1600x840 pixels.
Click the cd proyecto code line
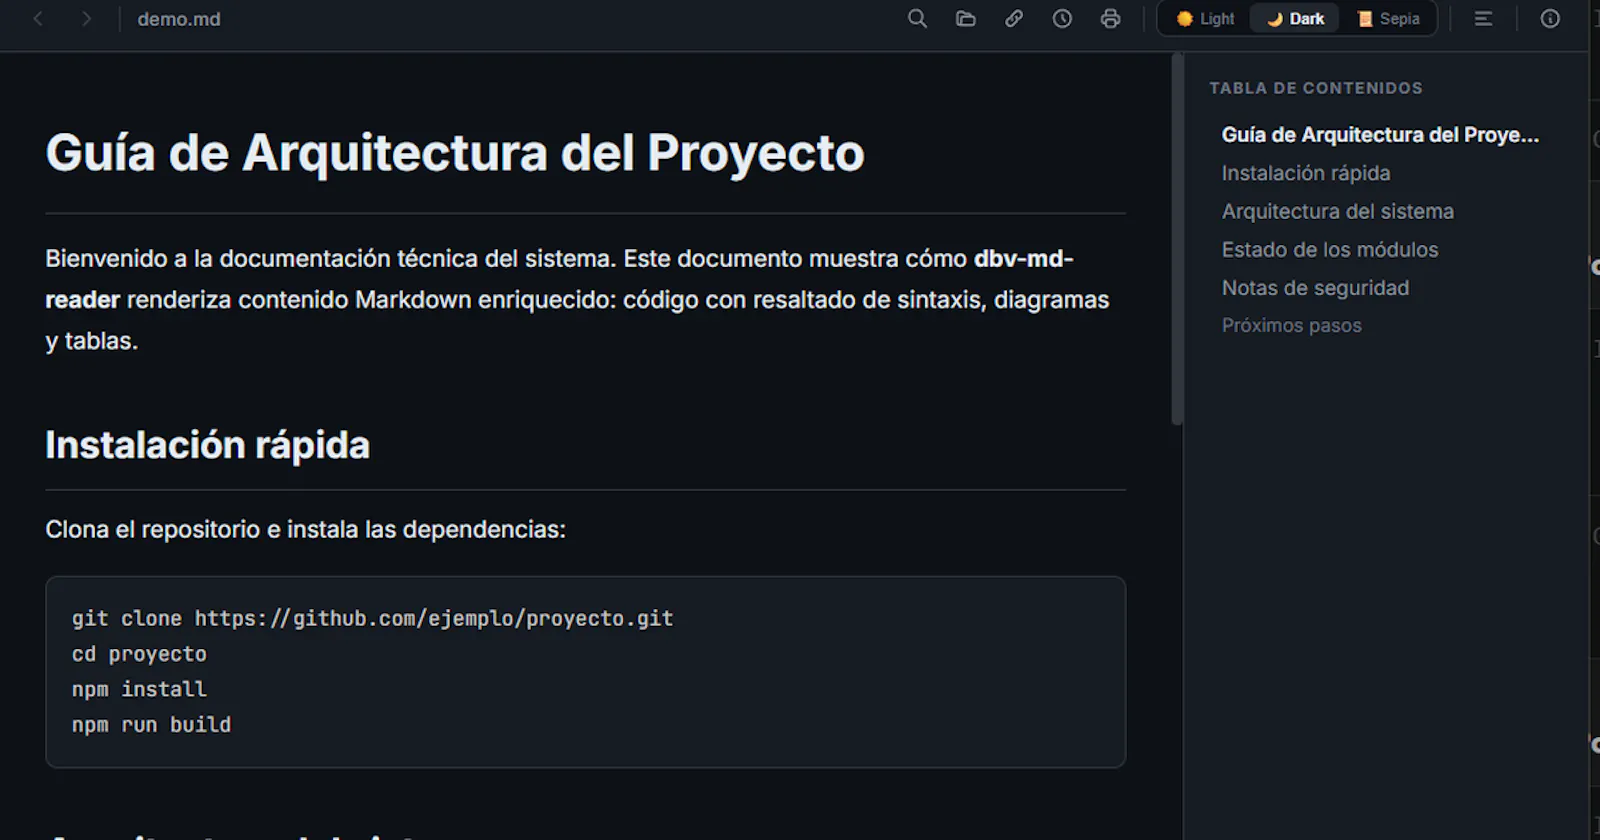coord(139,654)
